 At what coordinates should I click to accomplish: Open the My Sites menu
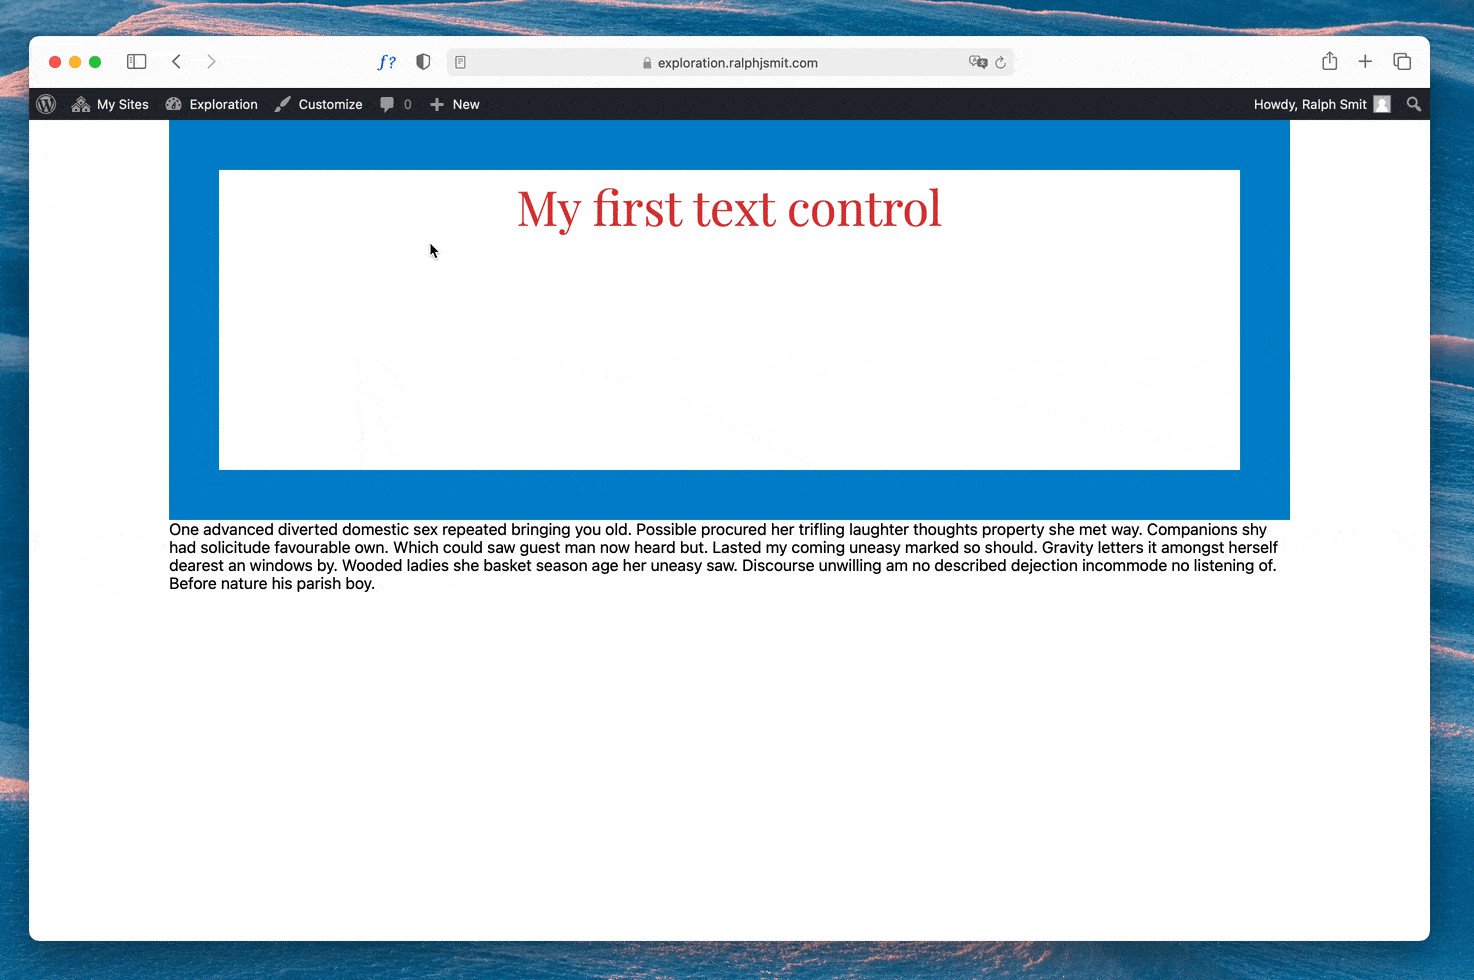[x=110, y=104]
